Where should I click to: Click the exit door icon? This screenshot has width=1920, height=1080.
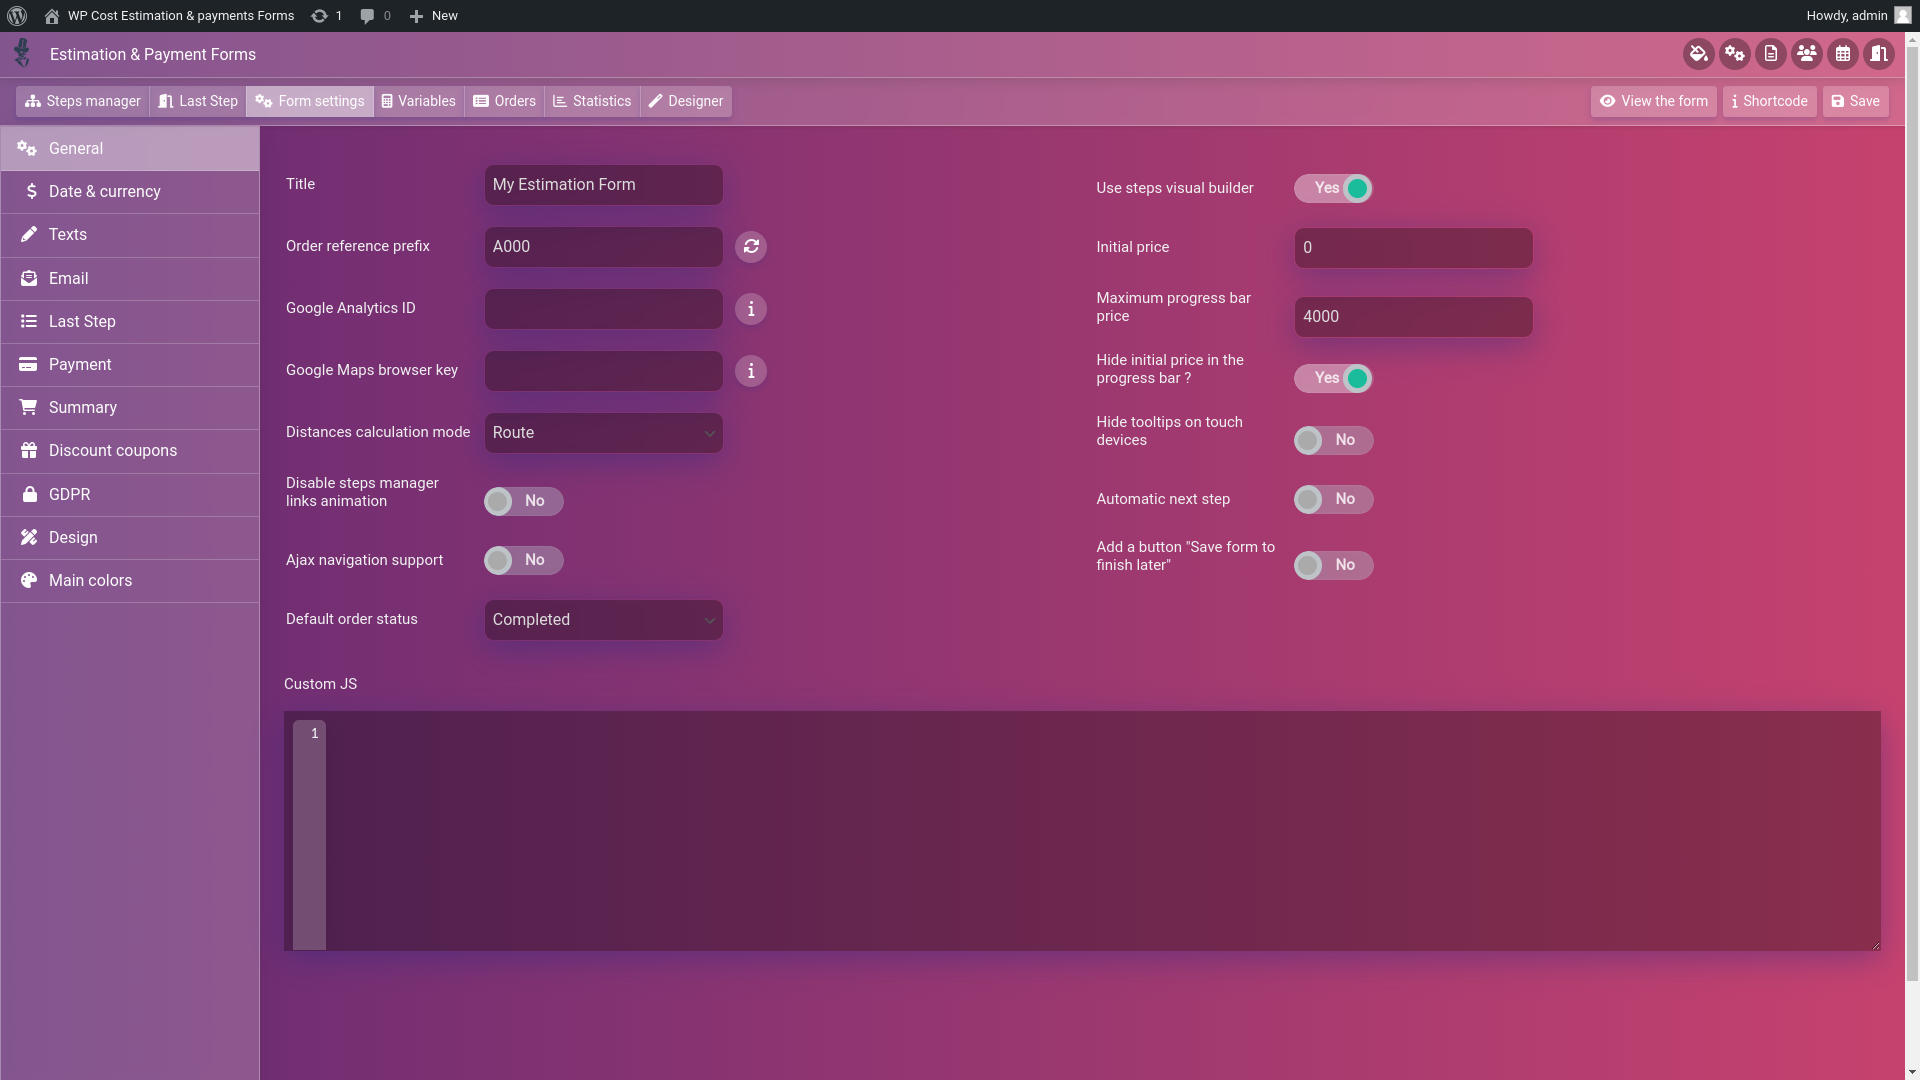pos(1878,54)
